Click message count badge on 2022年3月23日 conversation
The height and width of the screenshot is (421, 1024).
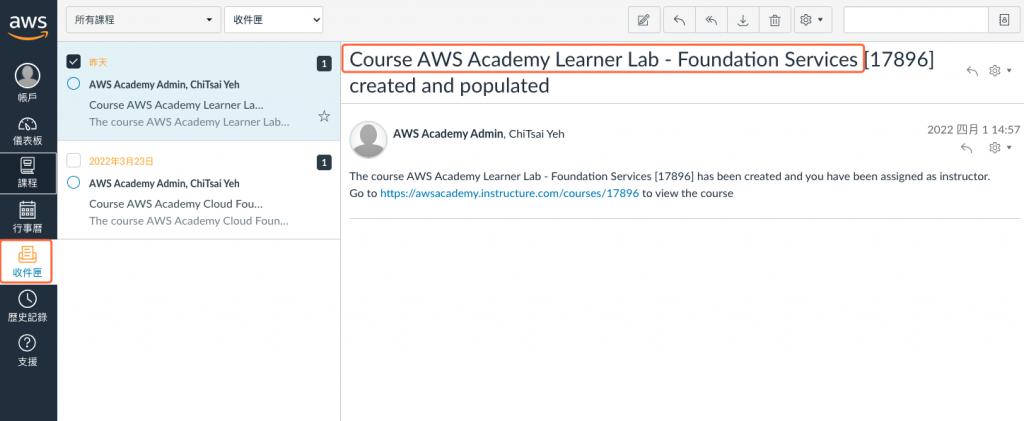324,162
